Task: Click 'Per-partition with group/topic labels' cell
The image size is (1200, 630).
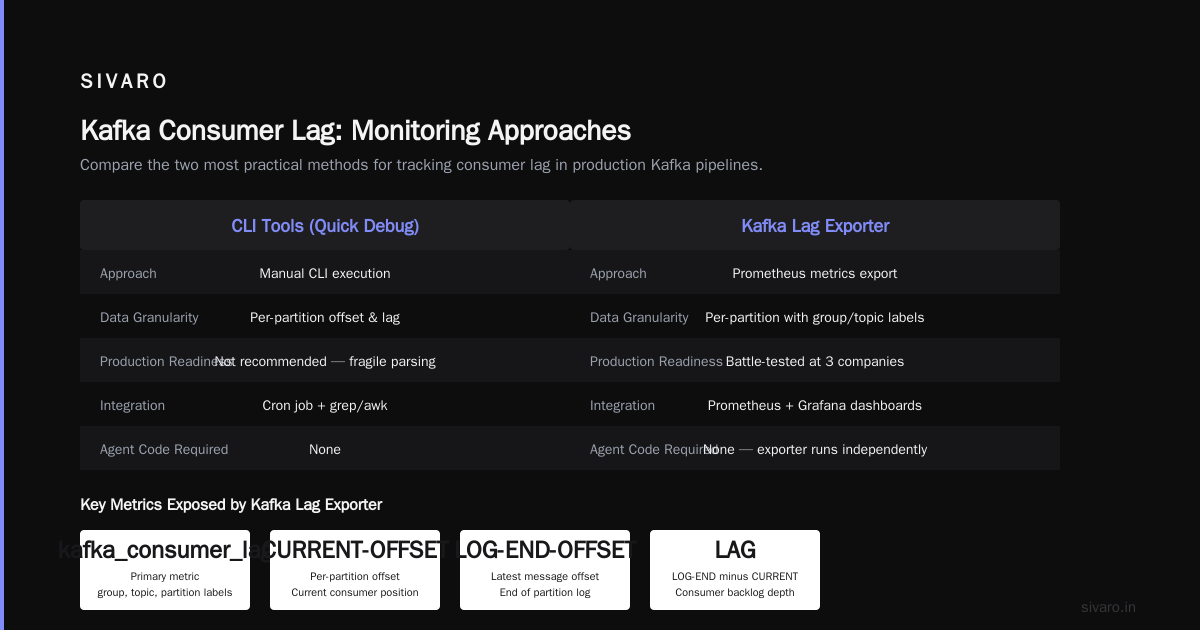Action: (x=815, y=318)
